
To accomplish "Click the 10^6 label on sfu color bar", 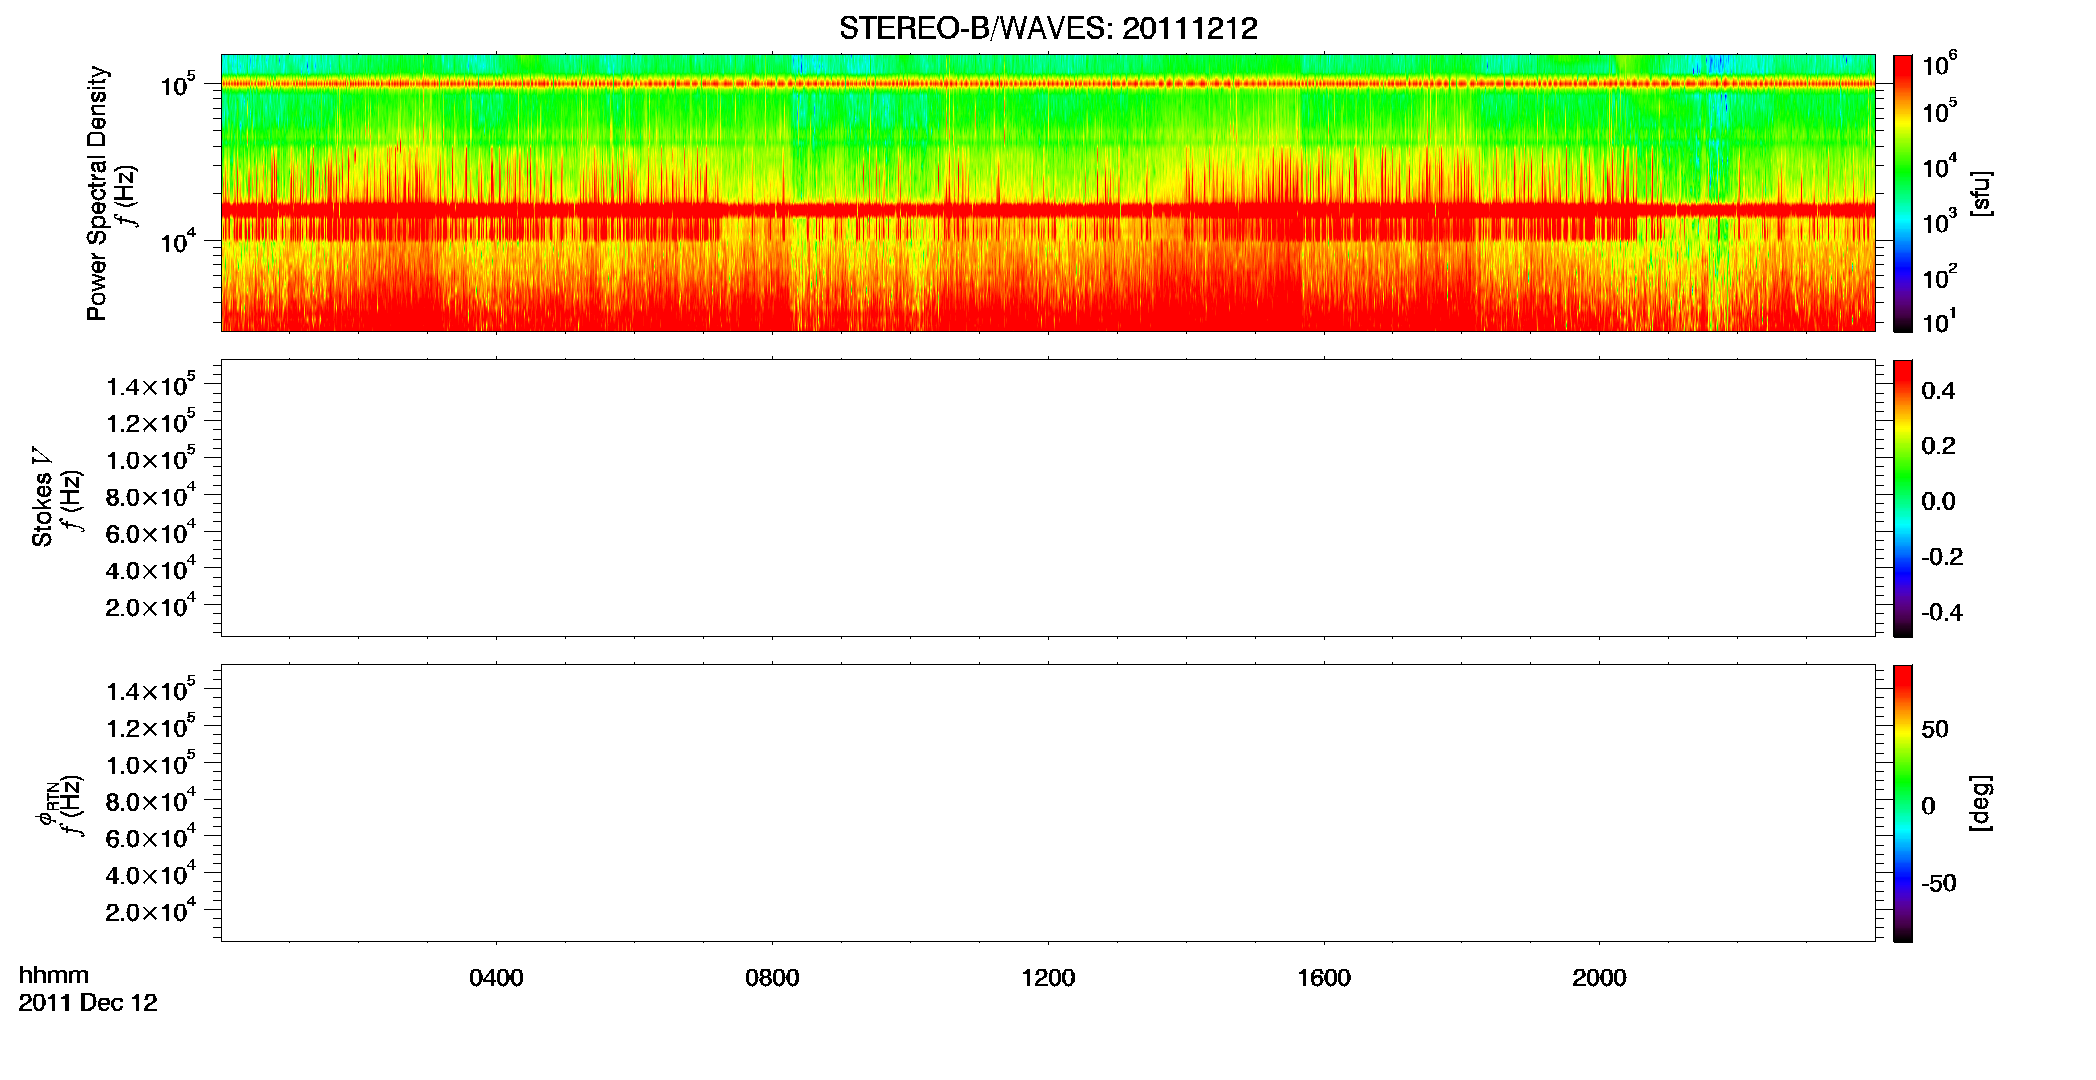I will pyautogui.click(x=1940, y=64).
